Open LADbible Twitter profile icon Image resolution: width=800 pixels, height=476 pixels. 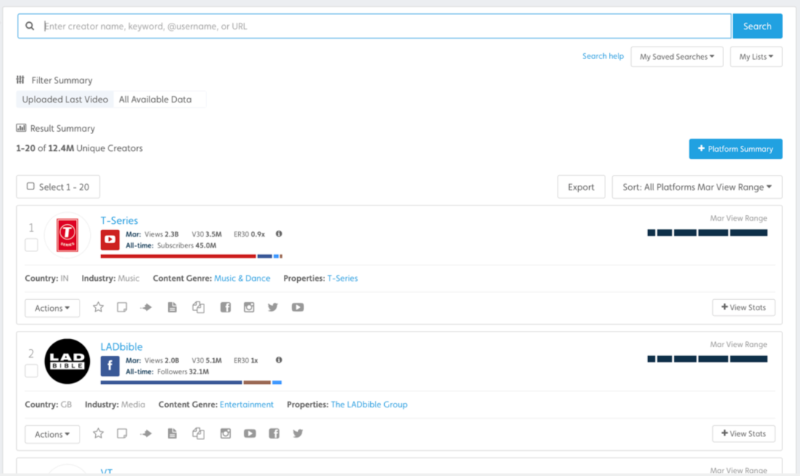point(298,433)
